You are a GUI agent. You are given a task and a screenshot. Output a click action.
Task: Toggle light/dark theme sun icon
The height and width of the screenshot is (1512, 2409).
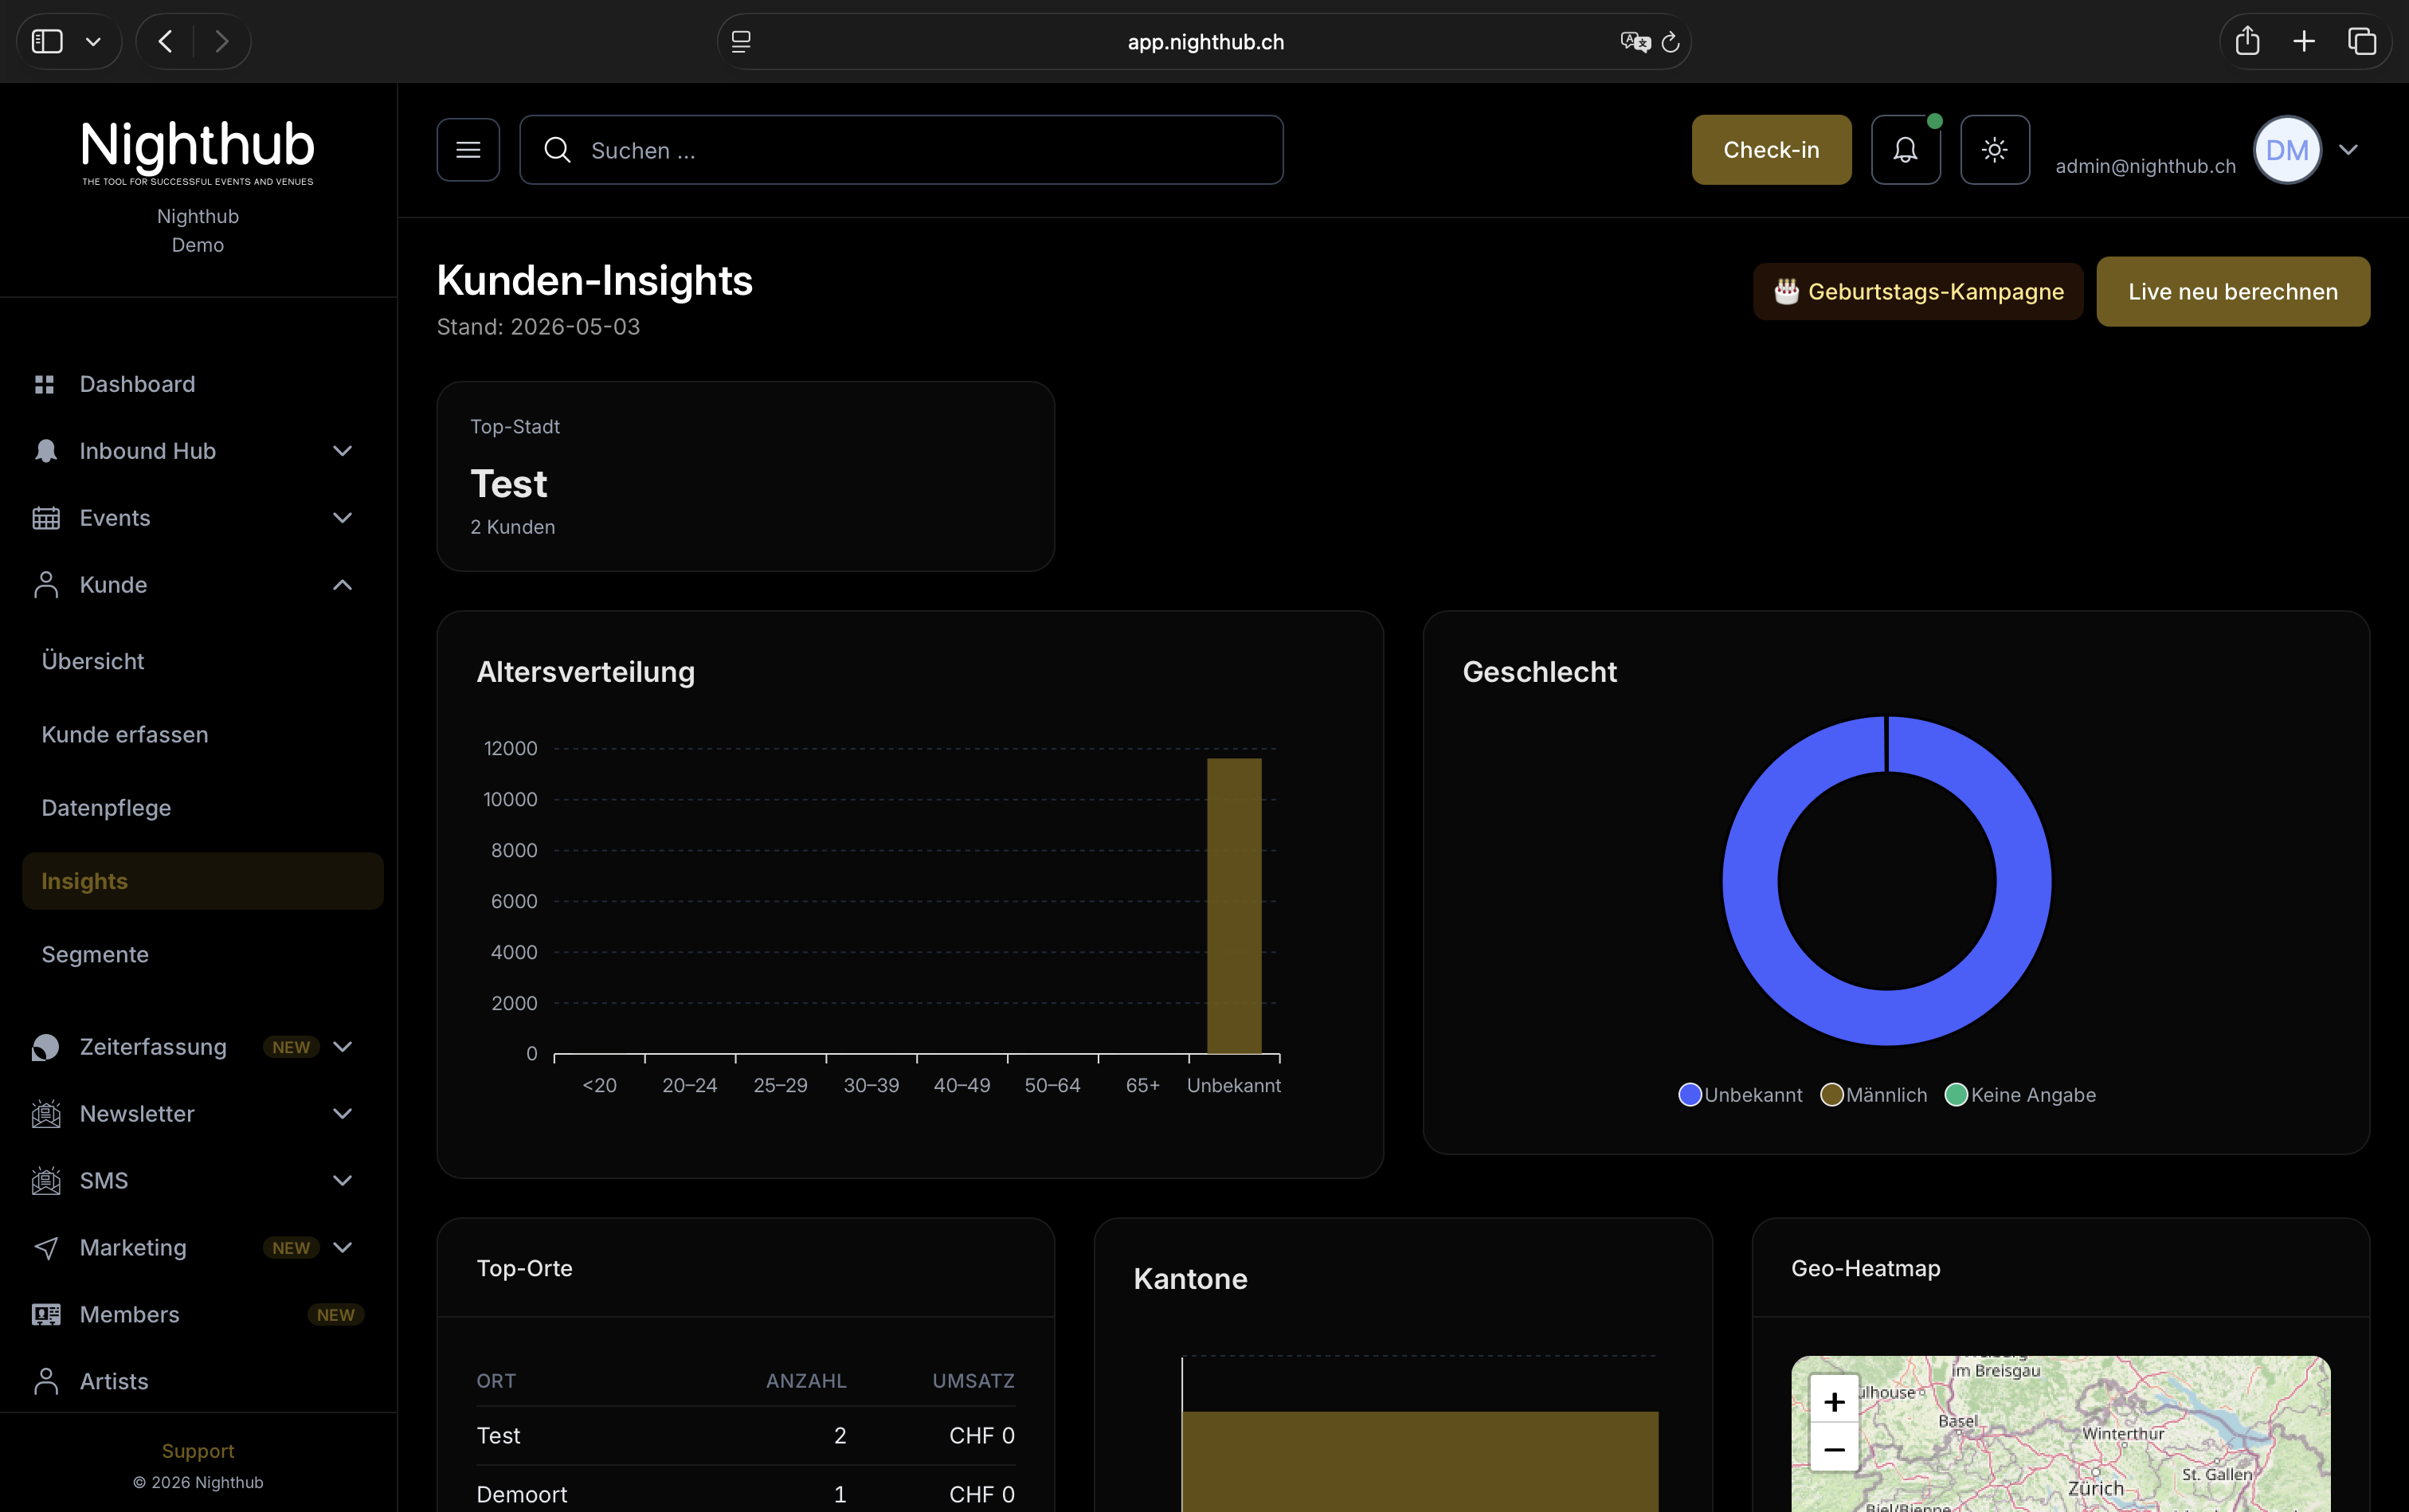click(1994, 150)
